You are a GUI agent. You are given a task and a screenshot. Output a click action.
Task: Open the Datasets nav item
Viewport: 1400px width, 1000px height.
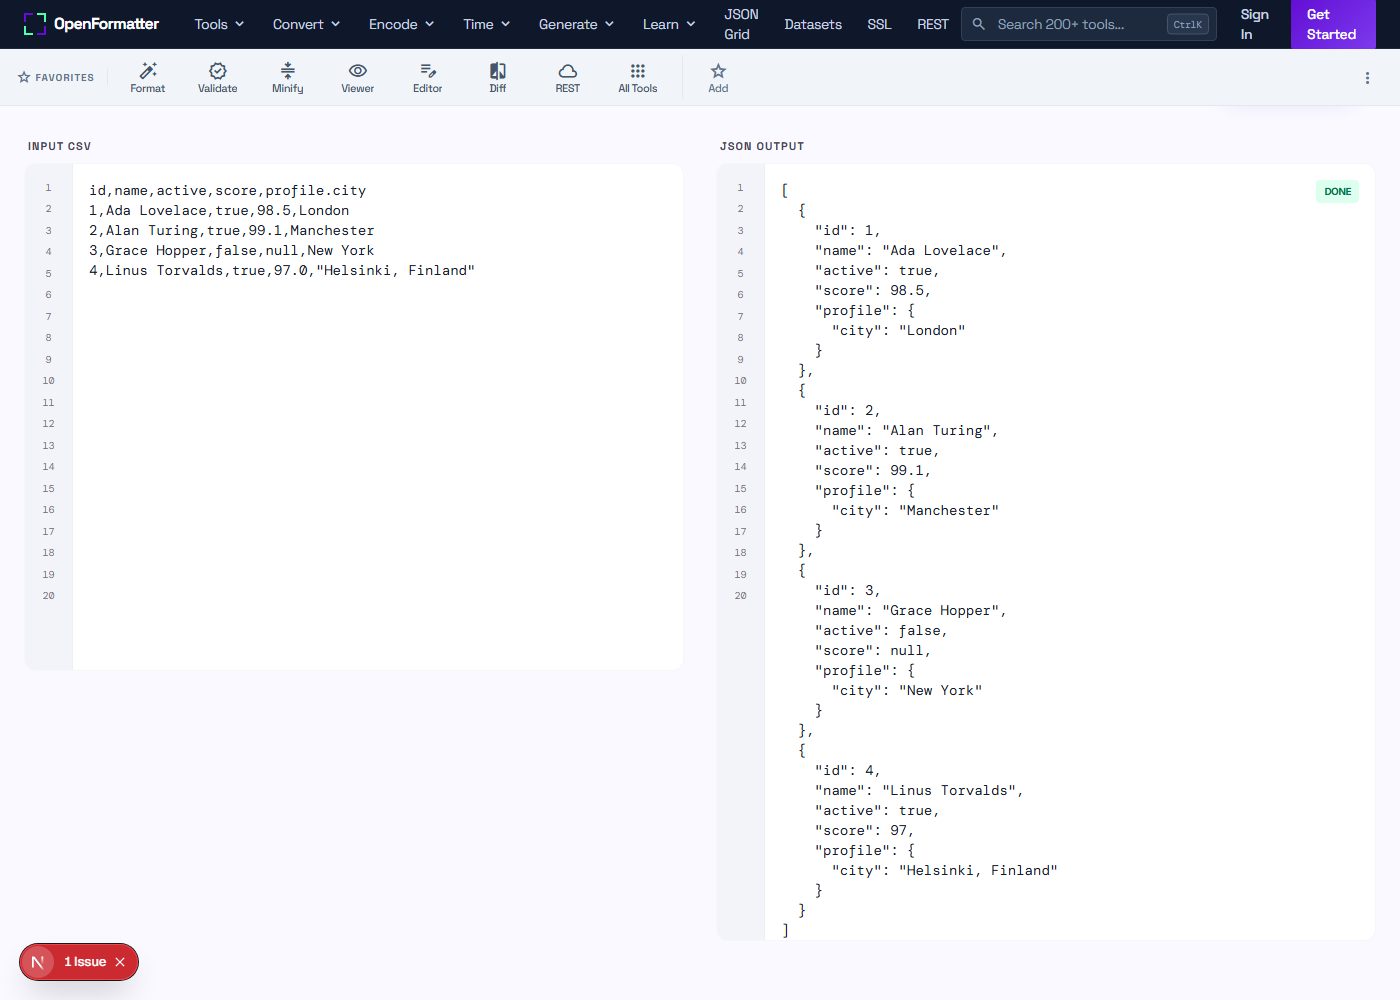(x=813, y=24)
